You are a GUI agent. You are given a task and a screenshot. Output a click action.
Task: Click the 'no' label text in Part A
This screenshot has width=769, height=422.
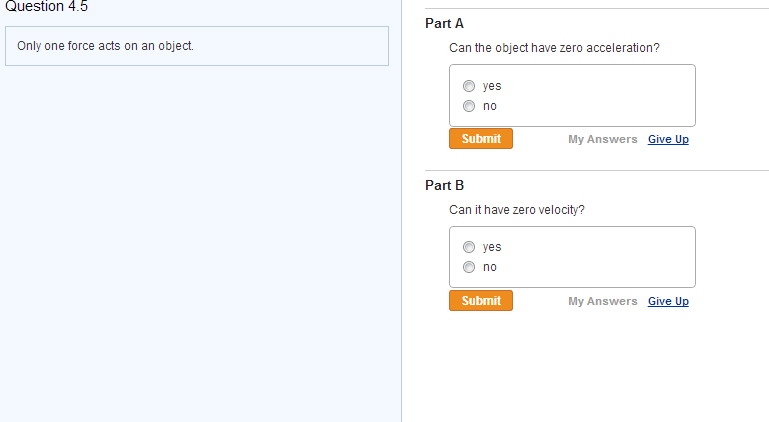point(490,106)
